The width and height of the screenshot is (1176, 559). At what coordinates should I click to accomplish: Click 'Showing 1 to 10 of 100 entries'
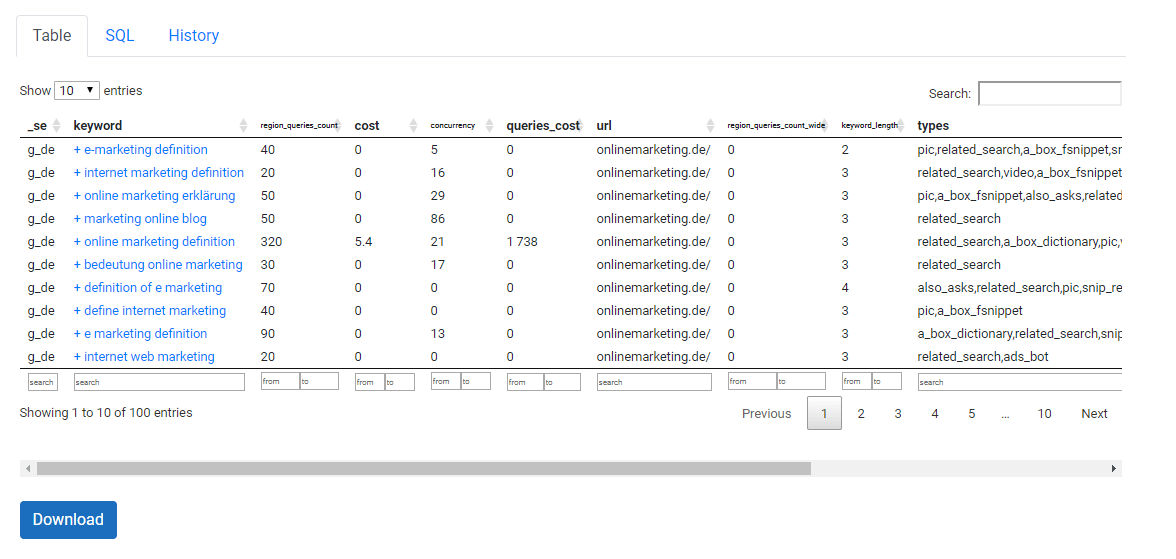pos(106,413)
